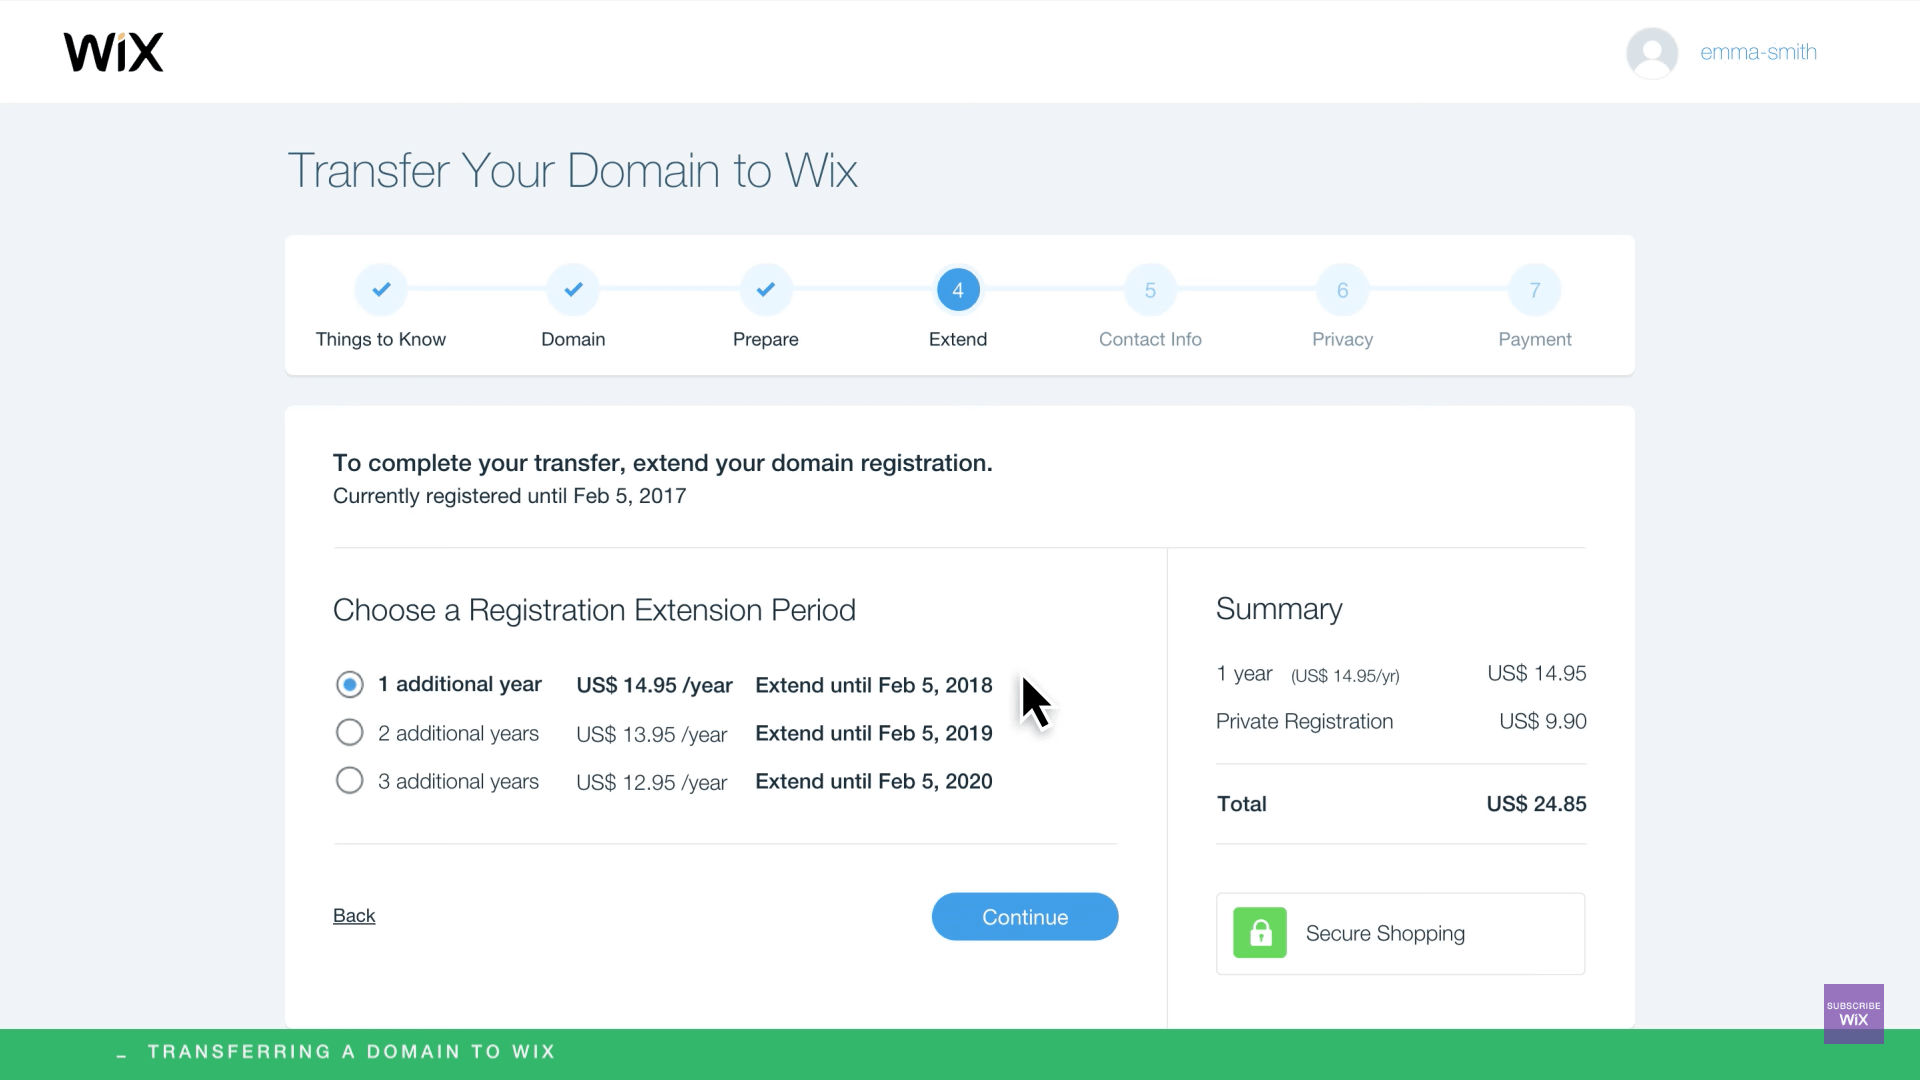
Task: Click 'Choose a Registration Extension Period' heading
Action: (x=594, y=610)
